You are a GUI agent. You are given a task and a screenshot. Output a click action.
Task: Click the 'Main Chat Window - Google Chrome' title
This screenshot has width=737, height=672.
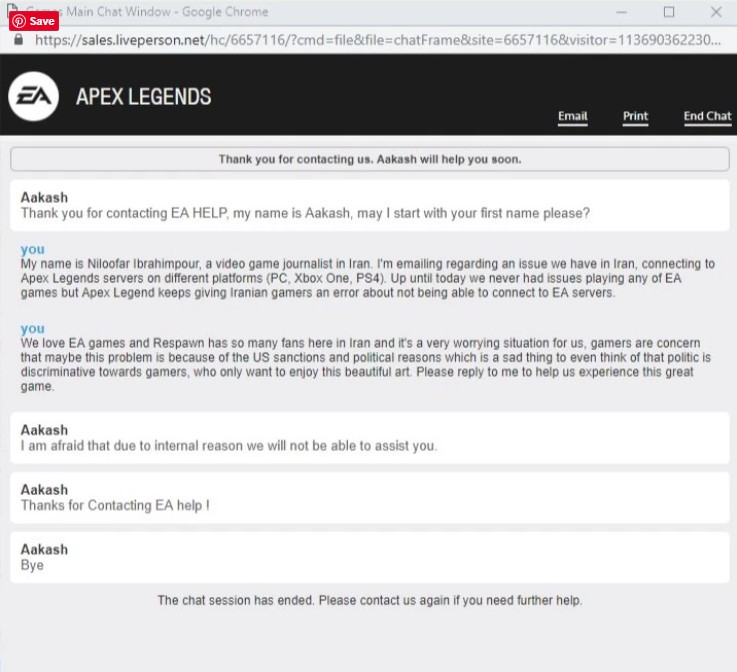coord(167,12)
